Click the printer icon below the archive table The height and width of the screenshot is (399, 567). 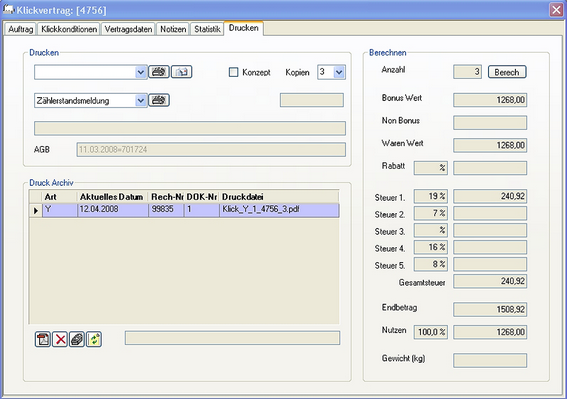(77, 339)
